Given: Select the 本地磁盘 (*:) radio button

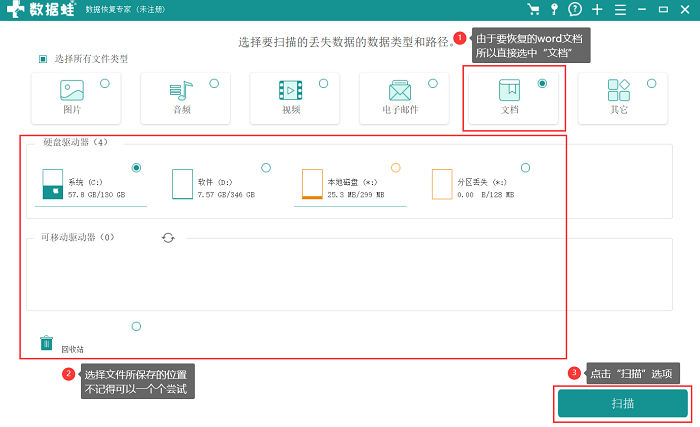Looking at the screenshot, I should (x=396, y=168).
